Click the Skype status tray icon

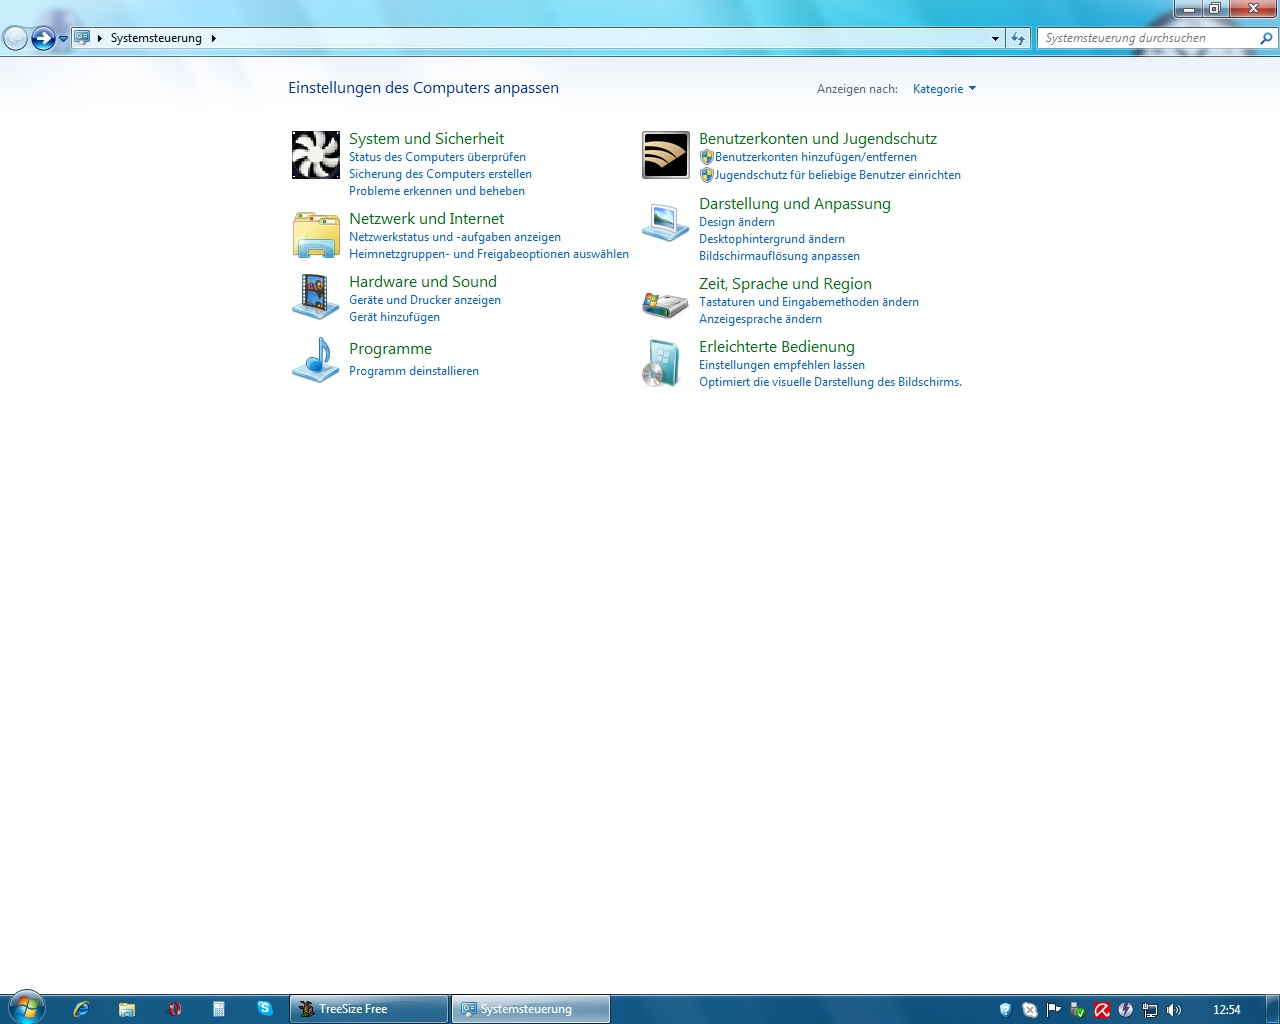click(x=1030, y=1010)
